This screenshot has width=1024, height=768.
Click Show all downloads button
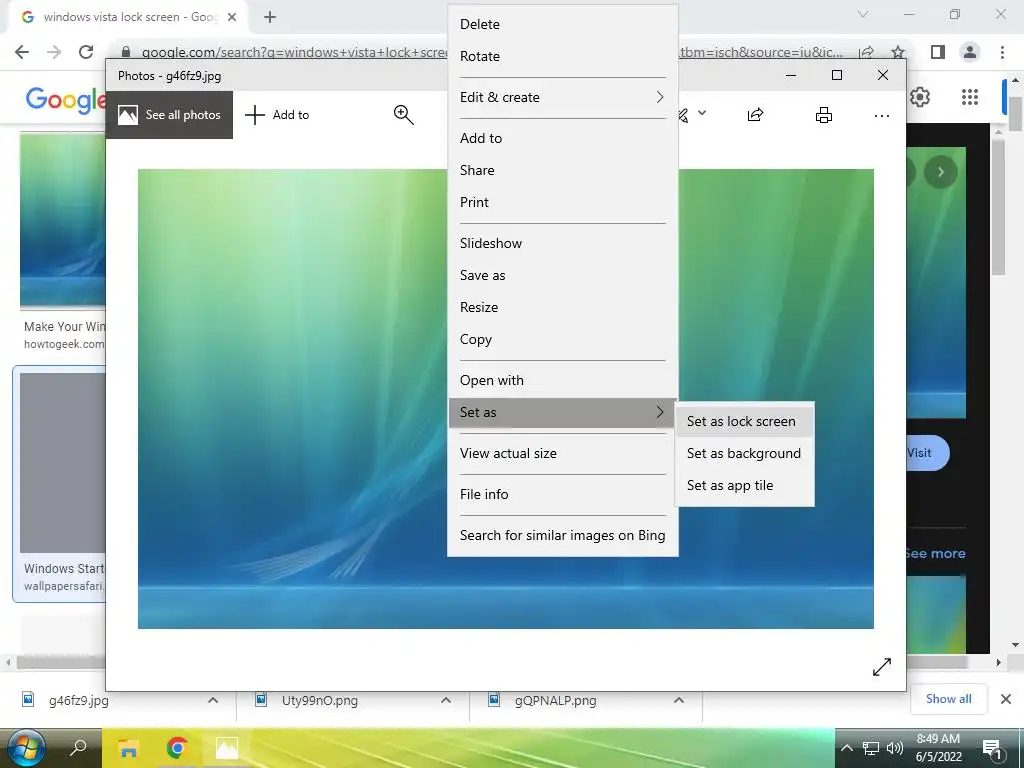948,699
